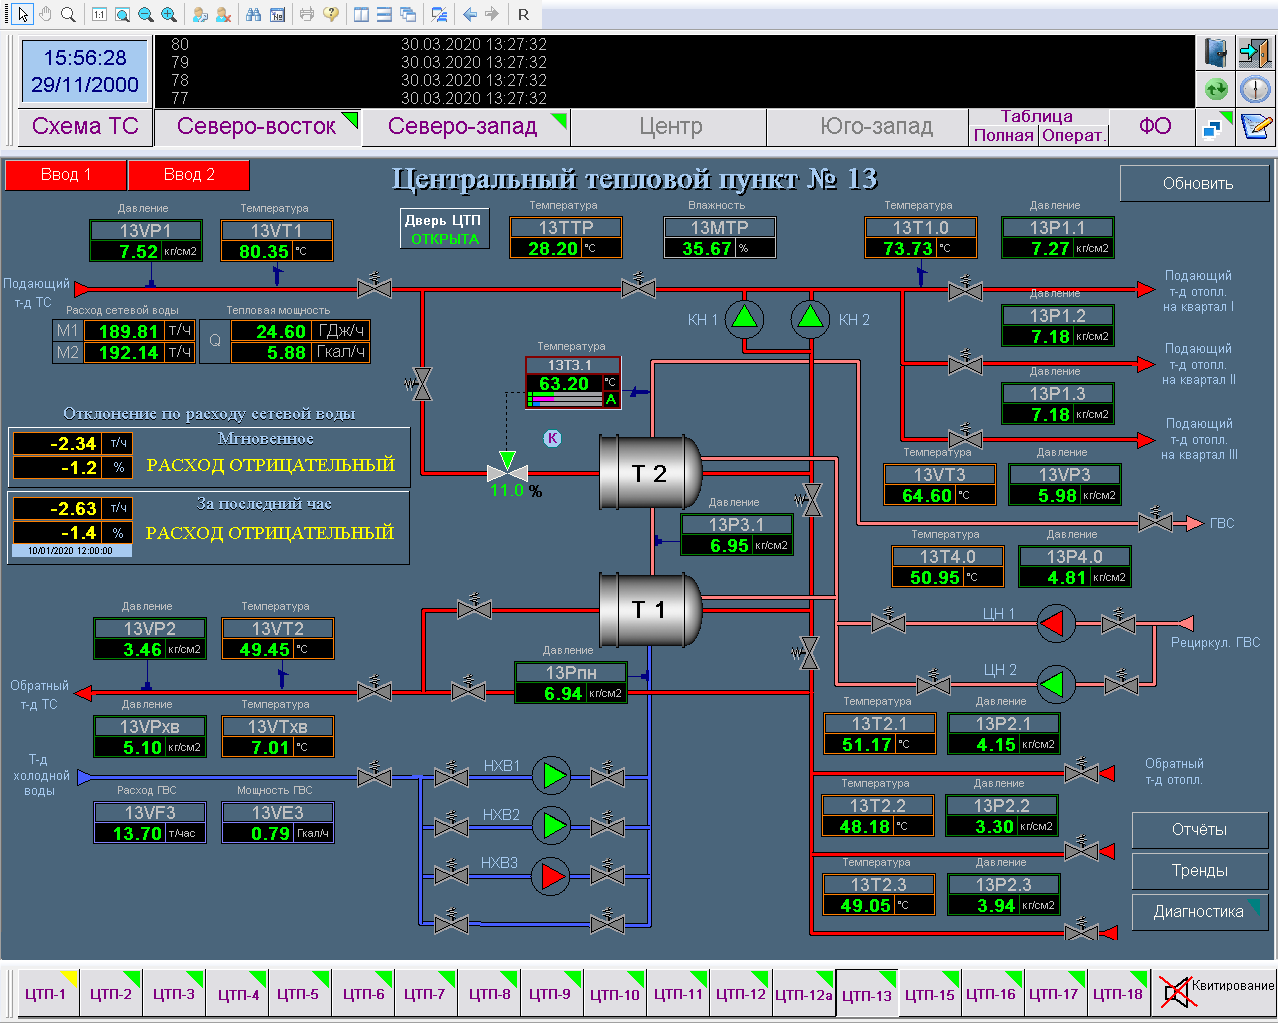
Task: Click the Дверь ЦТП ОТКРЫТА status box
Action: point(445,229)
